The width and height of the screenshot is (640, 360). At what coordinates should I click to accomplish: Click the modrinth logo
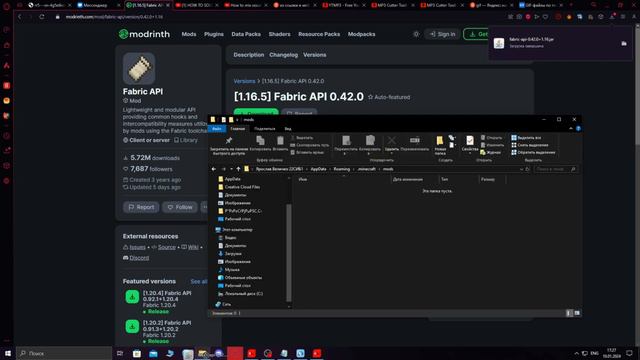click(144, 34)
